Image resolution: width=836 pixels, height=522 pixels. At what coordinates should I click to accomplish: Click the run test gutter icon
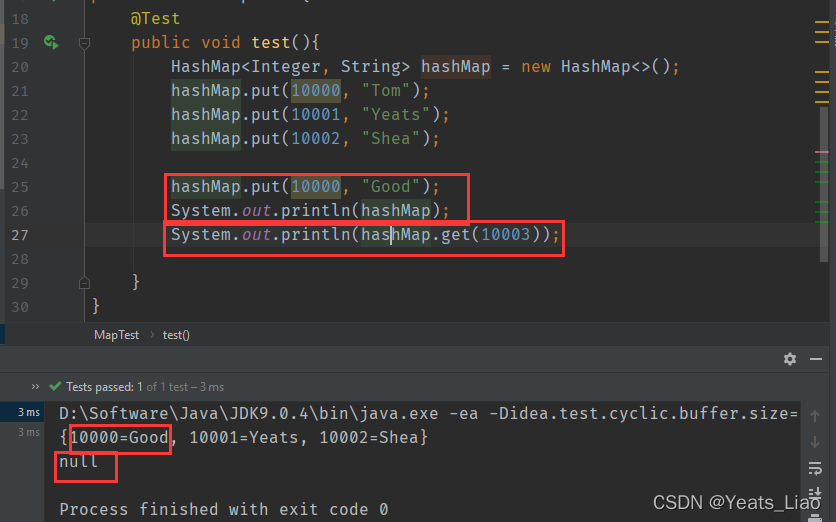[x=50, y=43]
